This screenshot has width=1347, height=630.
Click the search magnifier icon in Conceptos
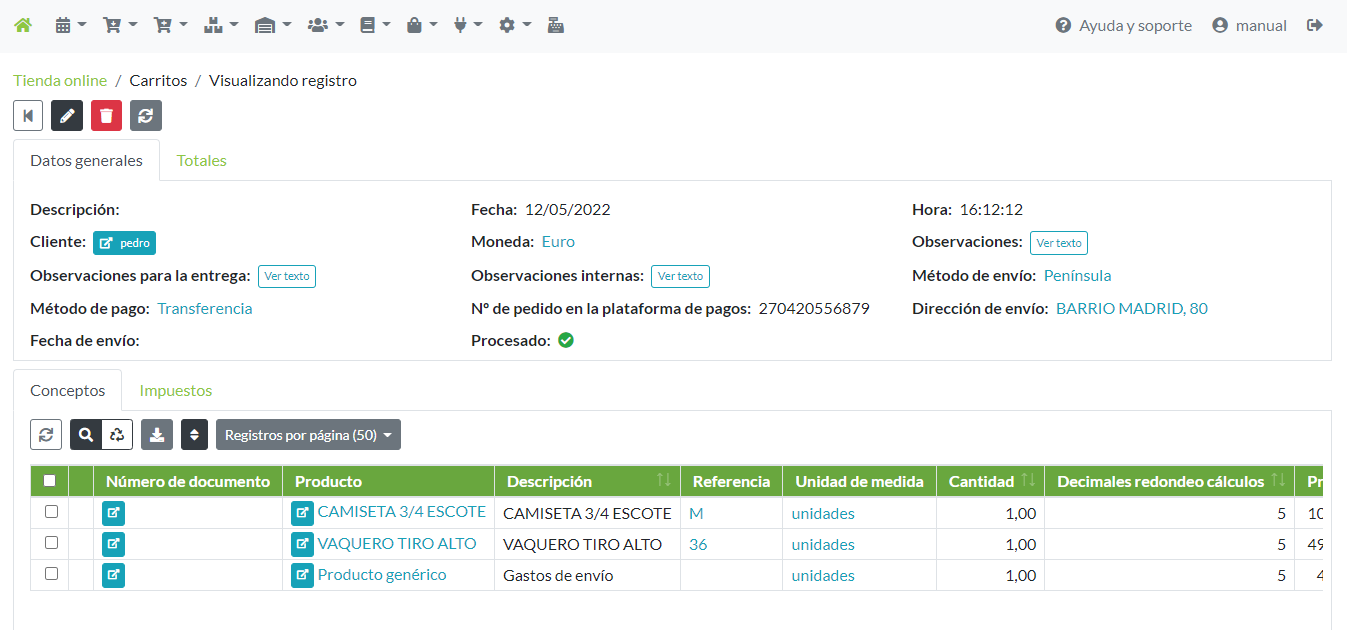tap(86, 435)
